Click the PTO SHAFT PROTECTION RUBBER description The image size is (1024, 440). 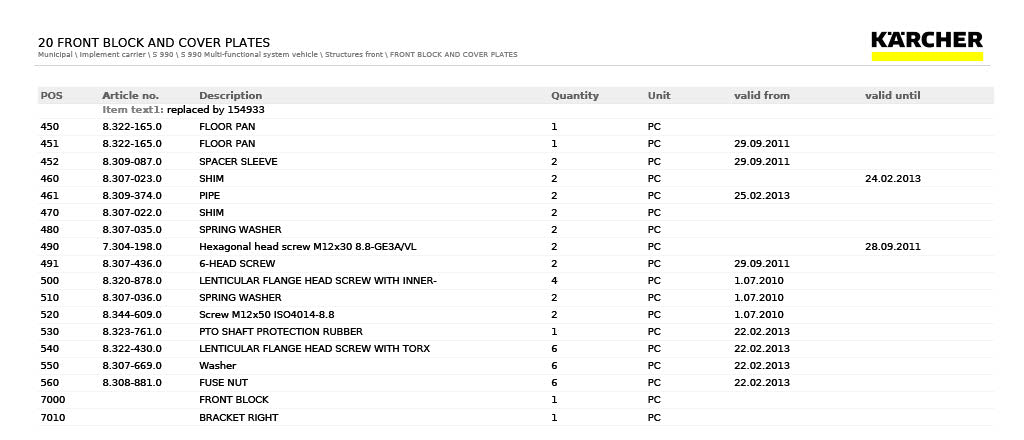click(x=281, y=332)
